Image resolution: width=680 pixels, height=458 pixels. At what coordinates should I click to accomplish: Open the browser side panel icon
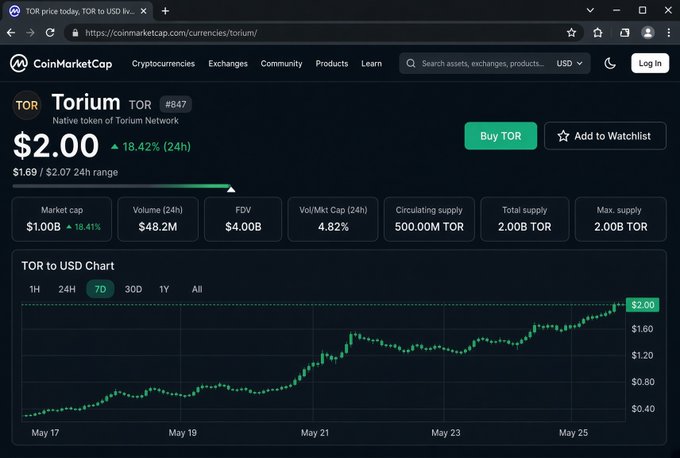coord(624,33)
